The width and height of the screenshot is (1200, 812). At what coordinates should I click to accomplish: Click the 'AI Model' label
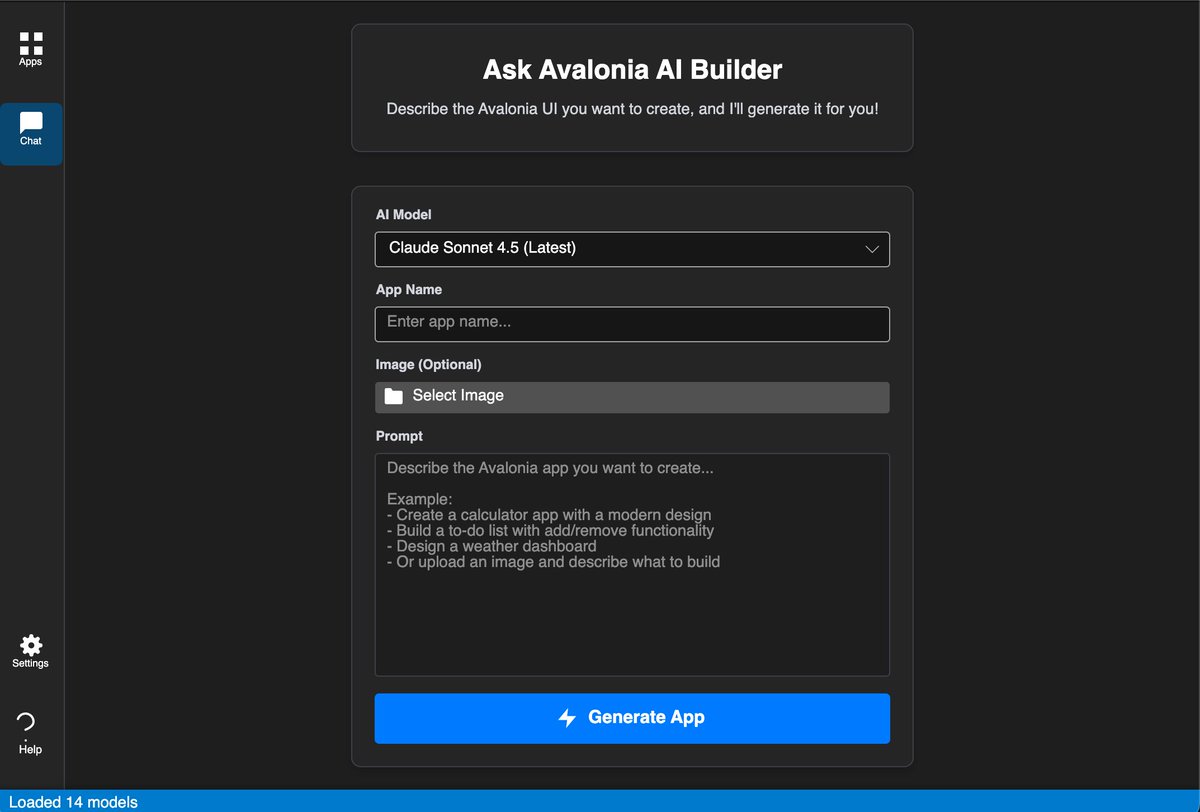click(x=404, y=215)
